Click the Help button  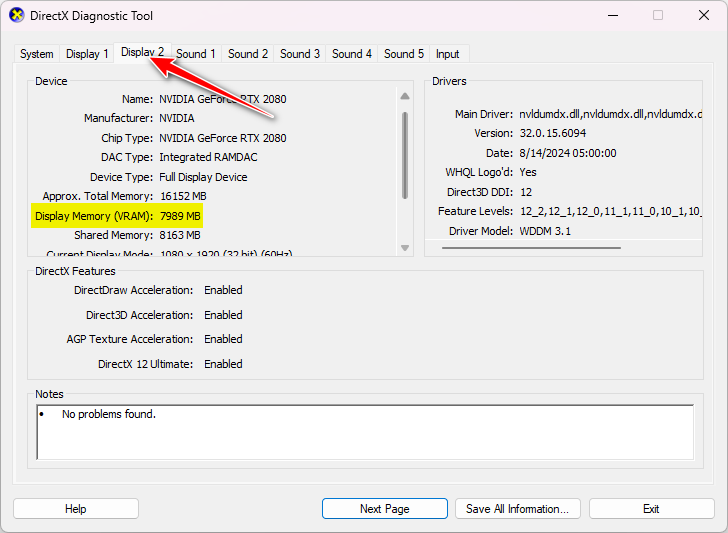click(x=76, y=509)
